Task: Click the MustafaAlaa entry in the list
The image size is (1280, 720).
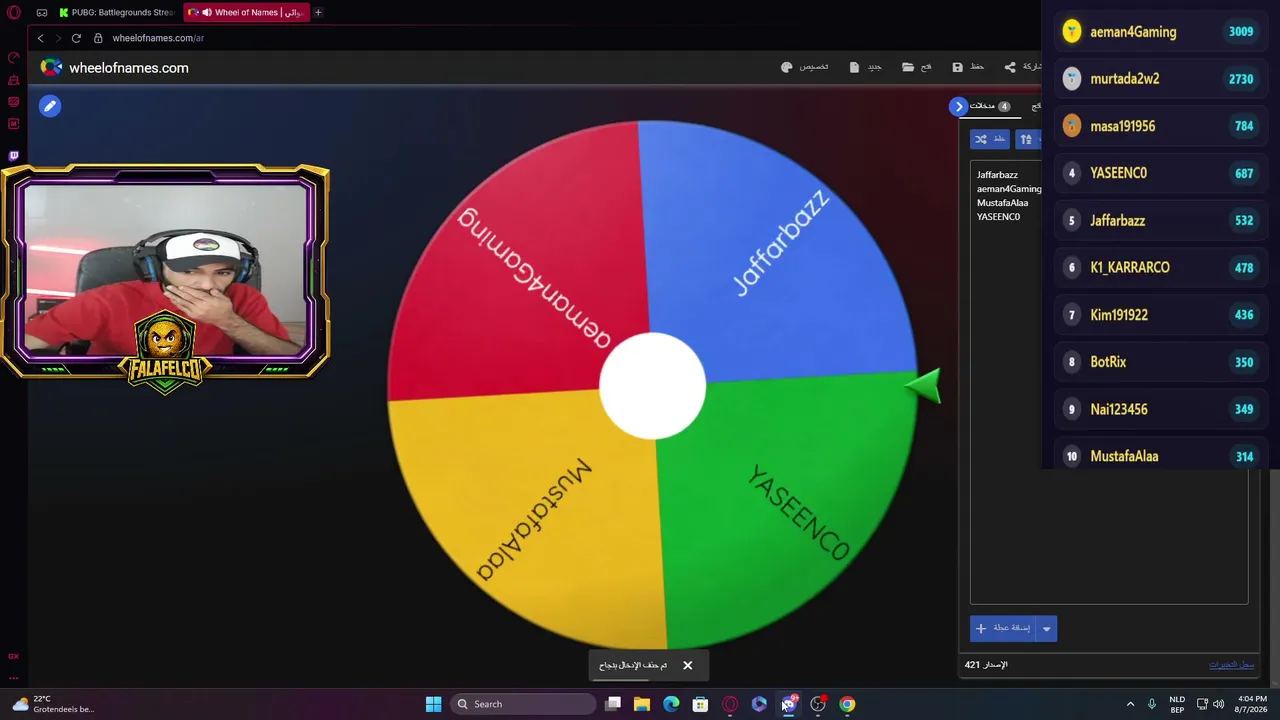Action: (x=1002, y=203)
